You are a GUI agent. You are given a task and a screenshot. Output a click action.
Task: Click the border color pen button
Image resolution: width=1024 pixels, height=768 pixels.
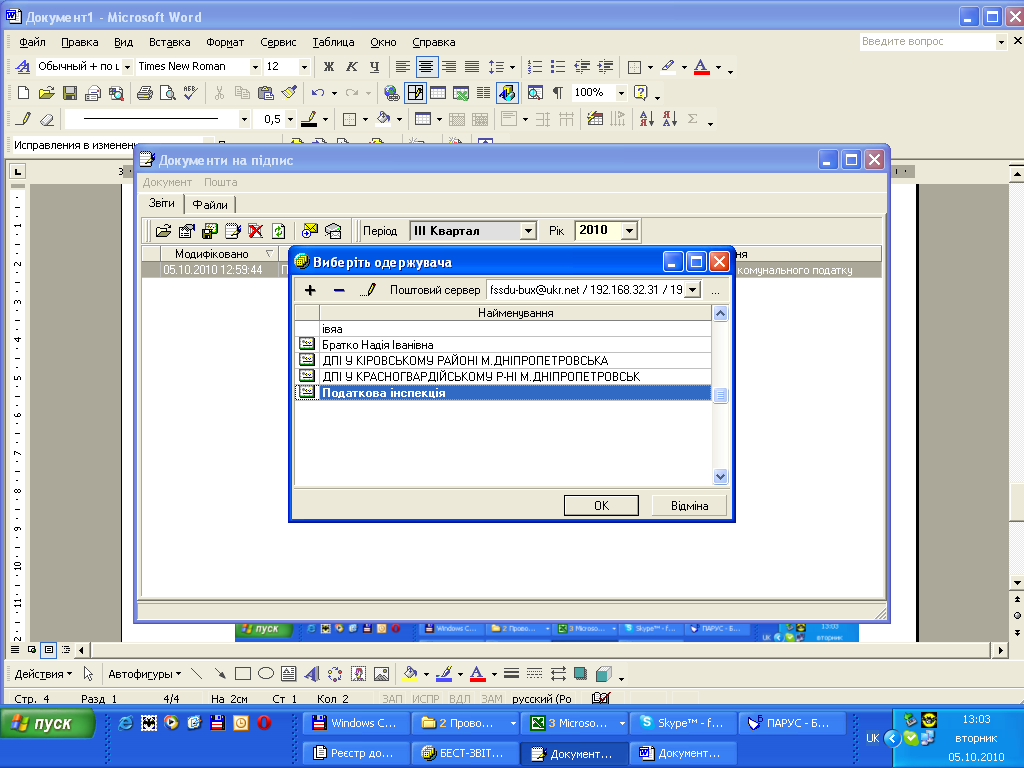pyautogui.click(x=309, y=119)
